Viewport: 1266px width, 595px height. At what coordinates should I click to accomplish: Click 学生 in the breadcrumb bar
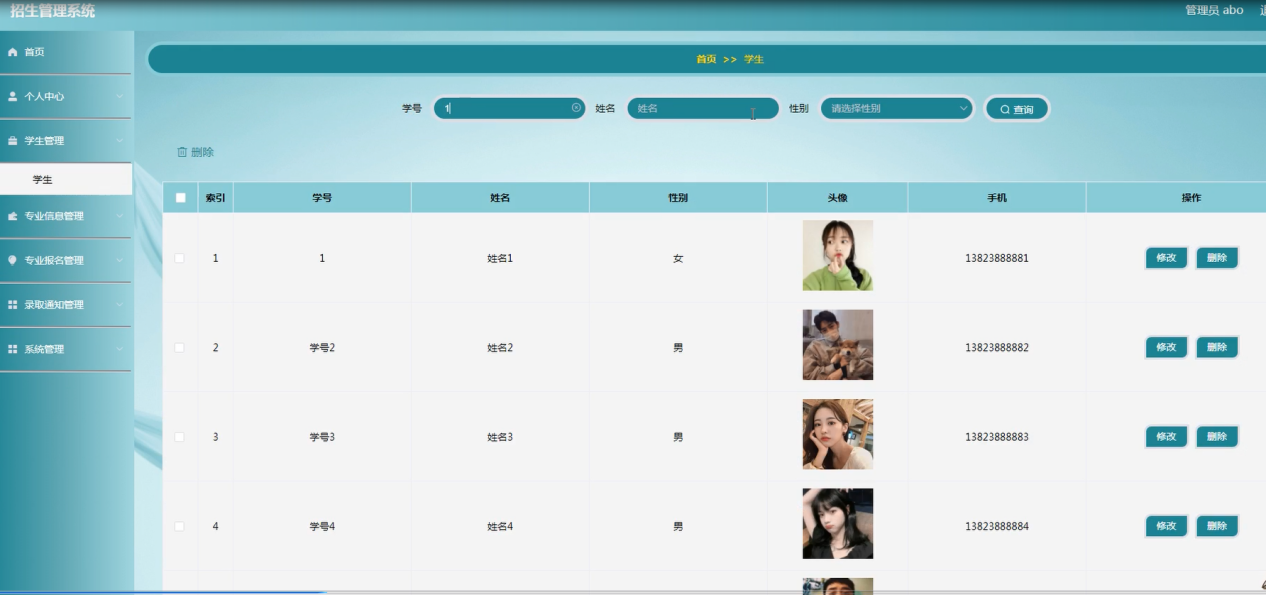point(753,59)
